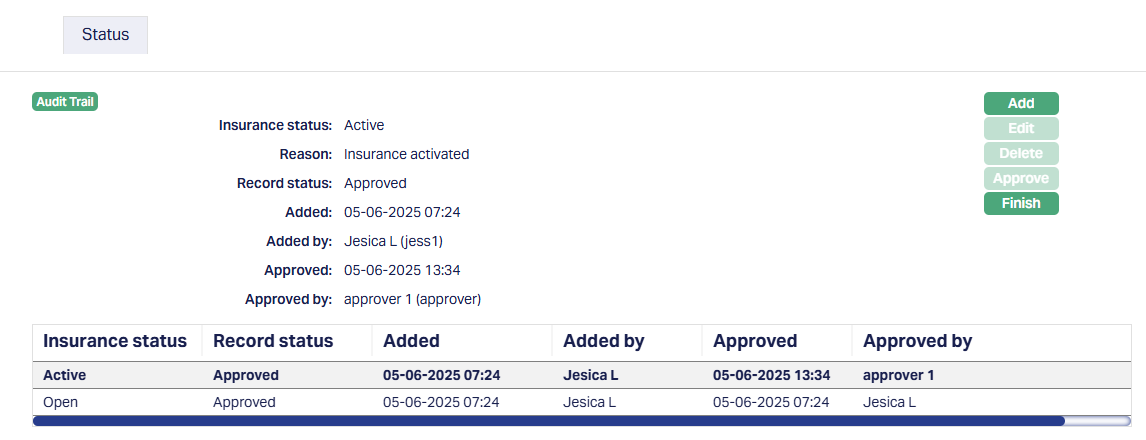Click the Approved column header
Viewport: 1146px width, 440px height.
tap(755, 341)
